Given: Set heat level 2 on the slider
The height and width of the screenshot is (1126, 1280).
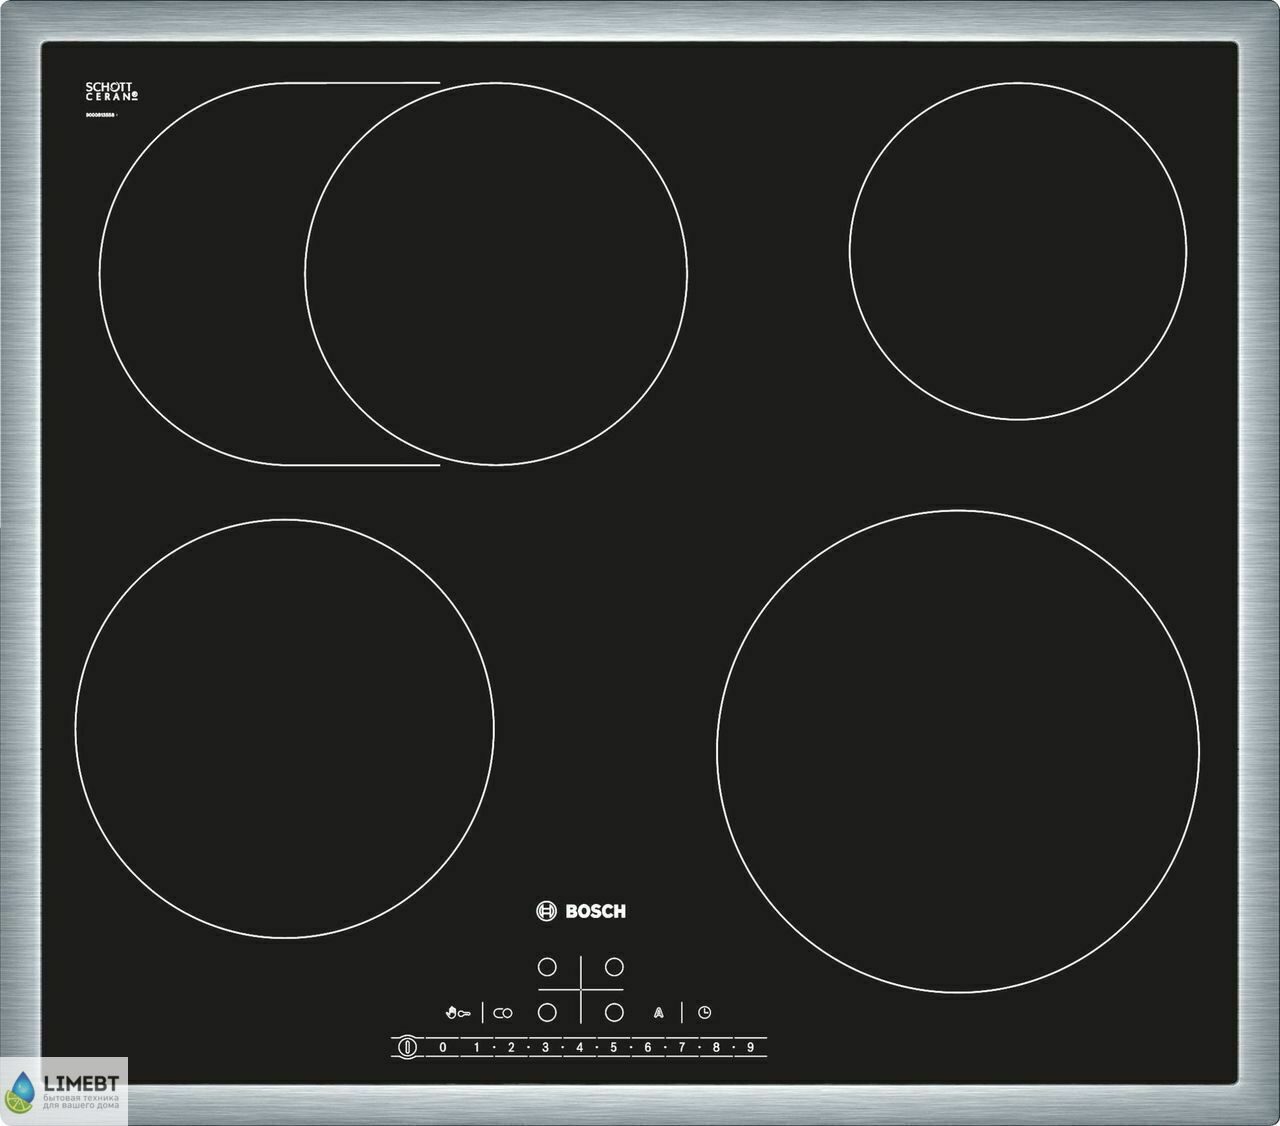Looking at the screenshot, I should 511,1047.
